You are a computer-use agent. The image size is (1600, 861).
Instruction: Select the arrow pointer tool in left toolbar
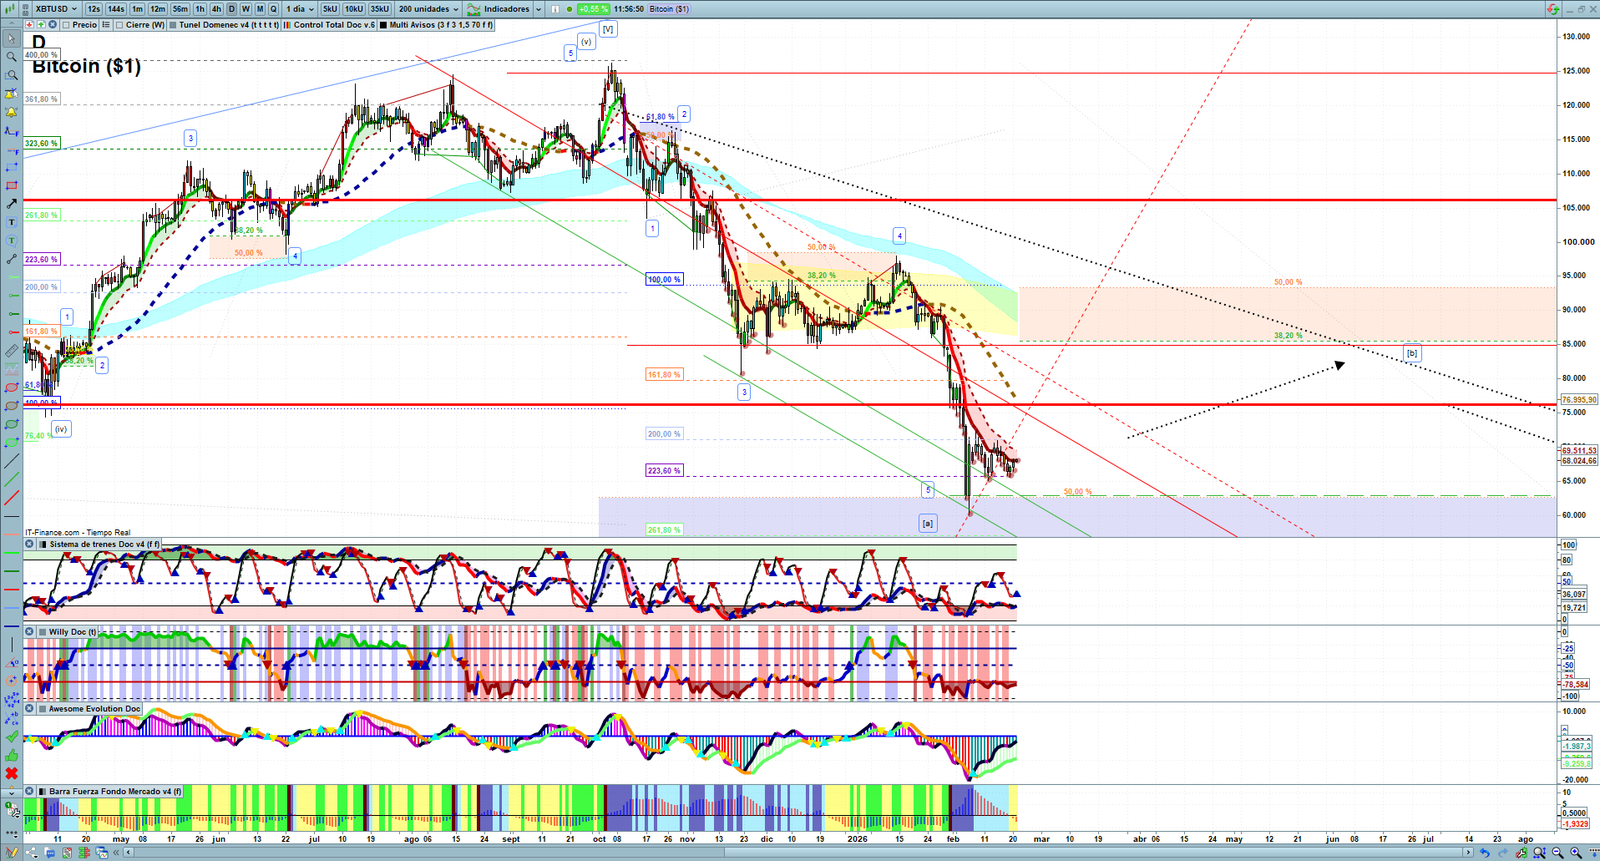coord(11,39)
